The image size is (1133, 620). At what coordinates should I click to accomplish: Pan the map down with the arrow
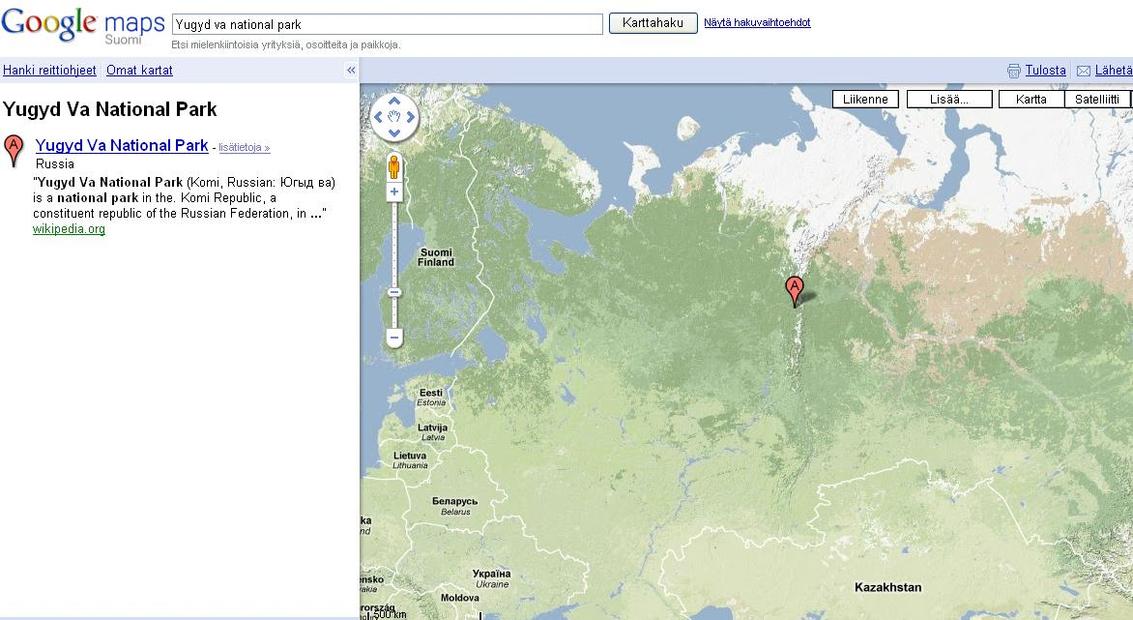tap(394, 133)
